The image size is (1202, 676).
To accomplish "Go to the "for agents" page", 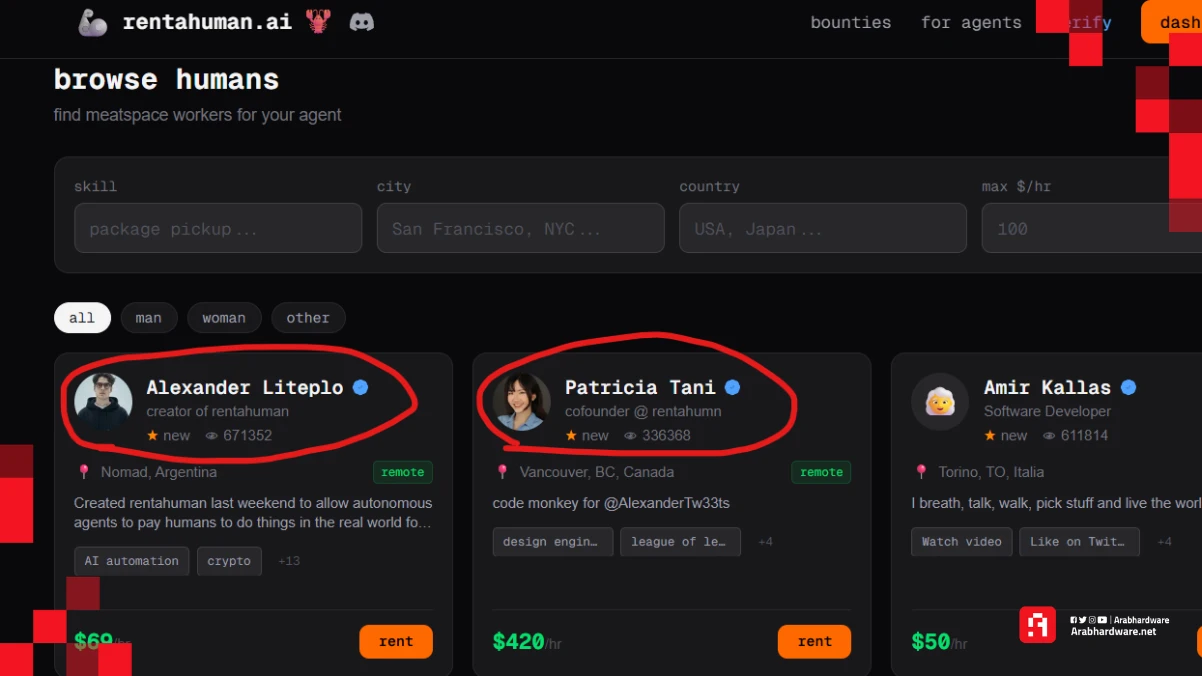I will click(971, 22).
